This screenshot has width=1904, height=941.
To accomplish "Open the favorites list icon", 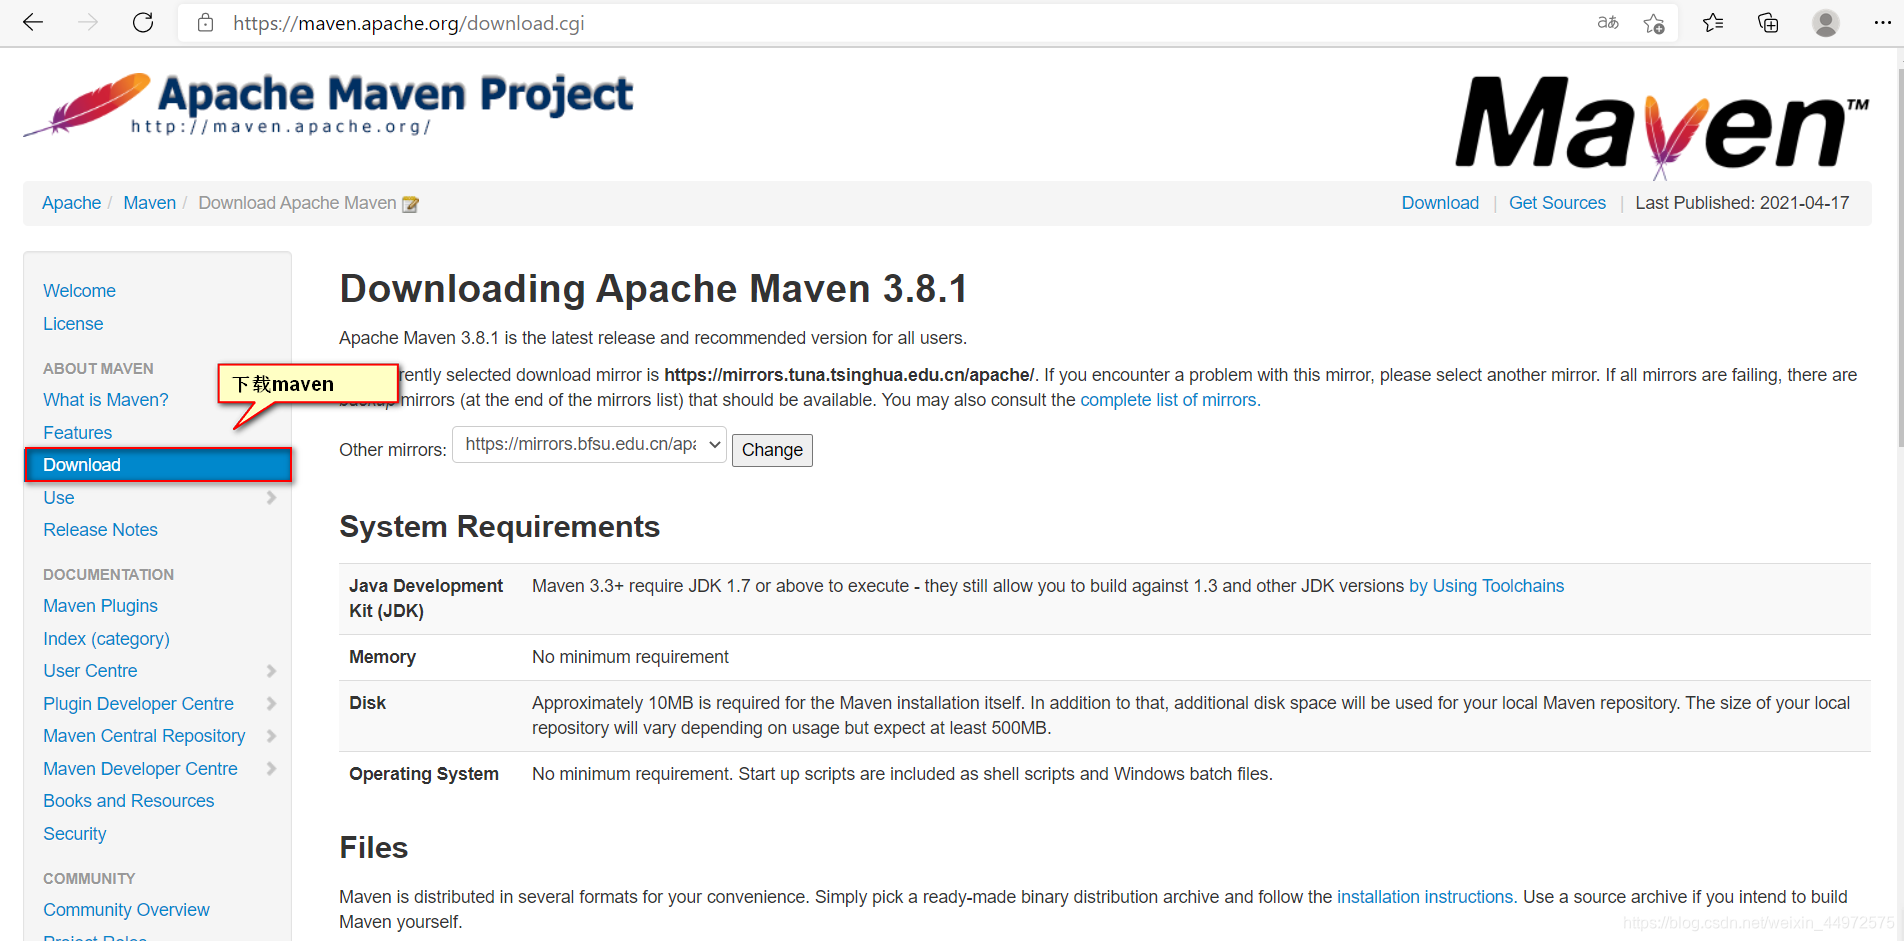I will (1713, 23).
